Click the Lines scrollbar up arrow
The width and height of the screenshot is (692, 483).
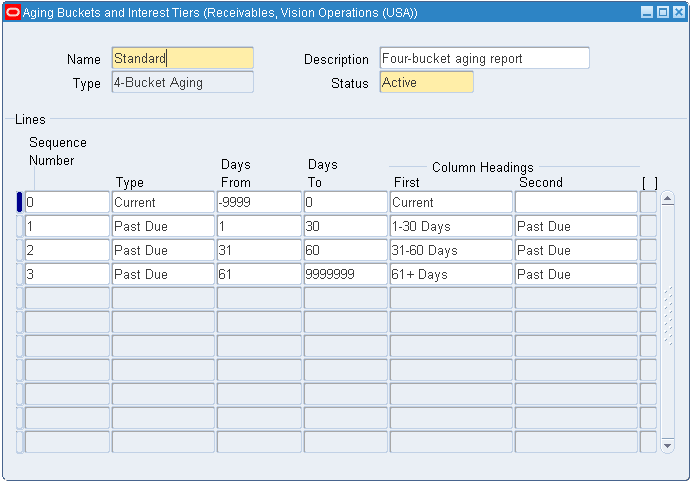[668, 198]
